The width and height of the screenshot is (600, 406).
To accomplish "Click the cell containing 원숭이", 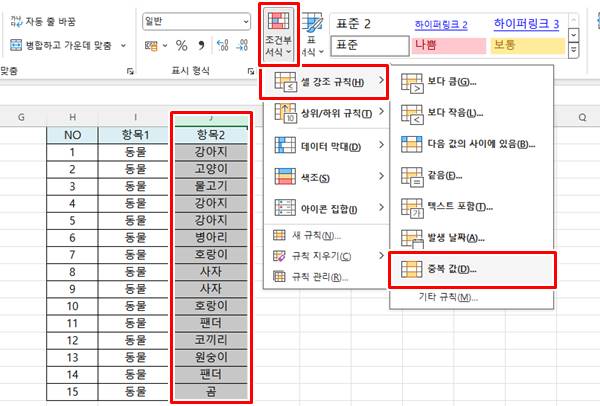I will 211,357.
